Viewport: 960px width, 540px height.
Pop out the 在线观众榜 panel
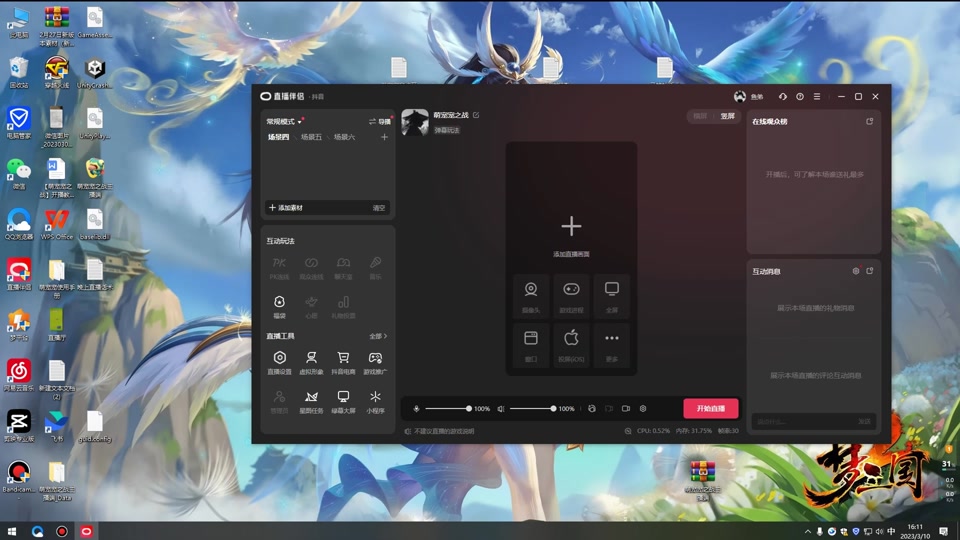tap(869, 121)
